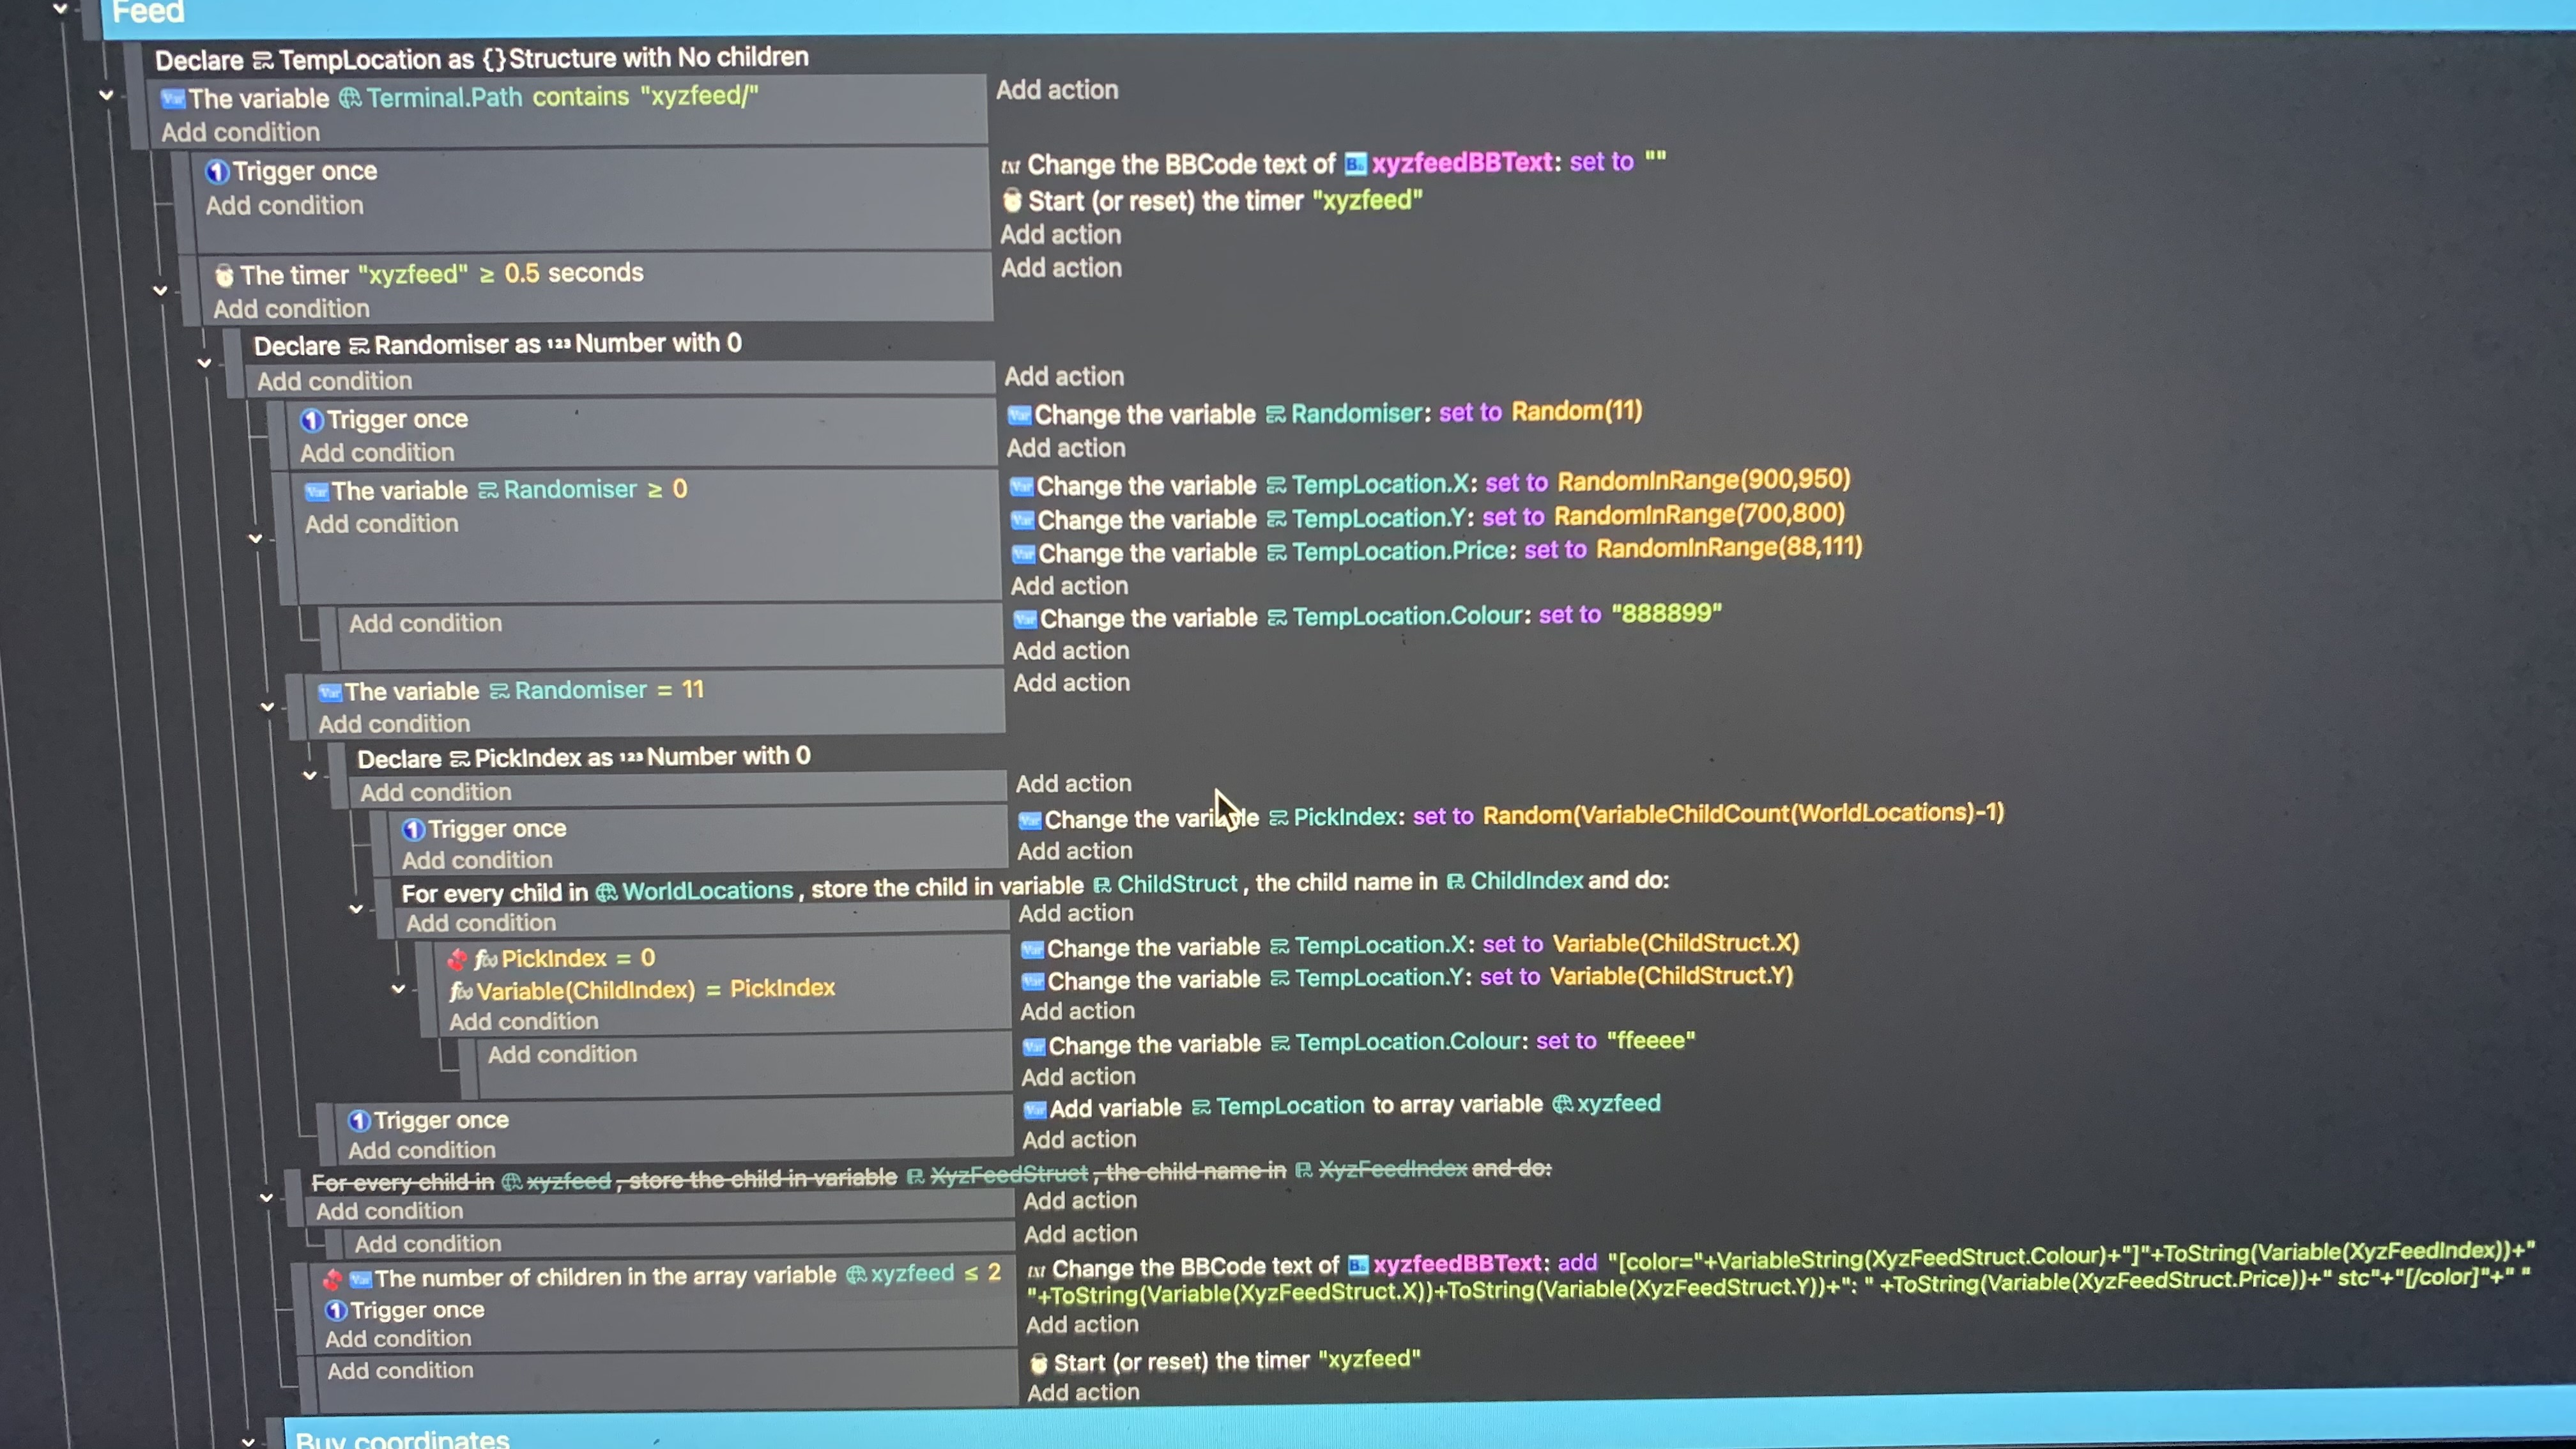2576x1449 pixels.
Task: Click the BBCode text icon on the set to "" action
Action: point(1010,166)
